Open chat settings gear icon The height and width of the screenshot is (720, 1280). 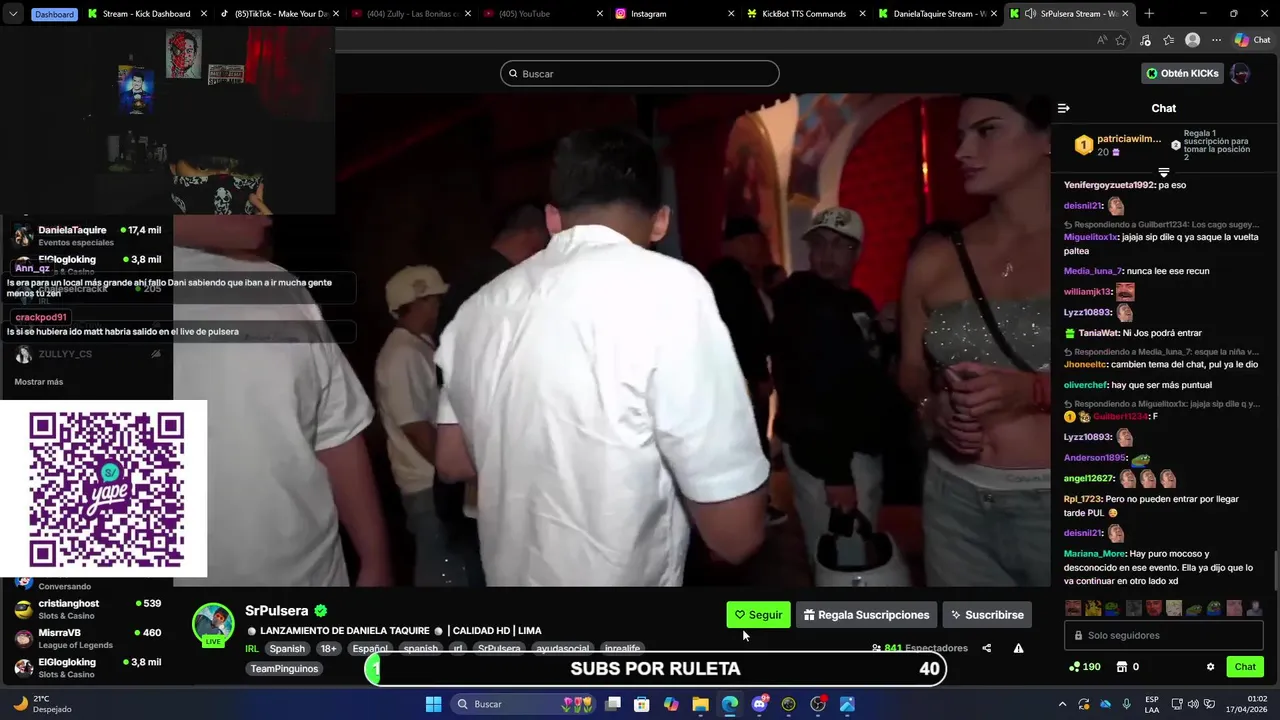(x=1210, y=667)
